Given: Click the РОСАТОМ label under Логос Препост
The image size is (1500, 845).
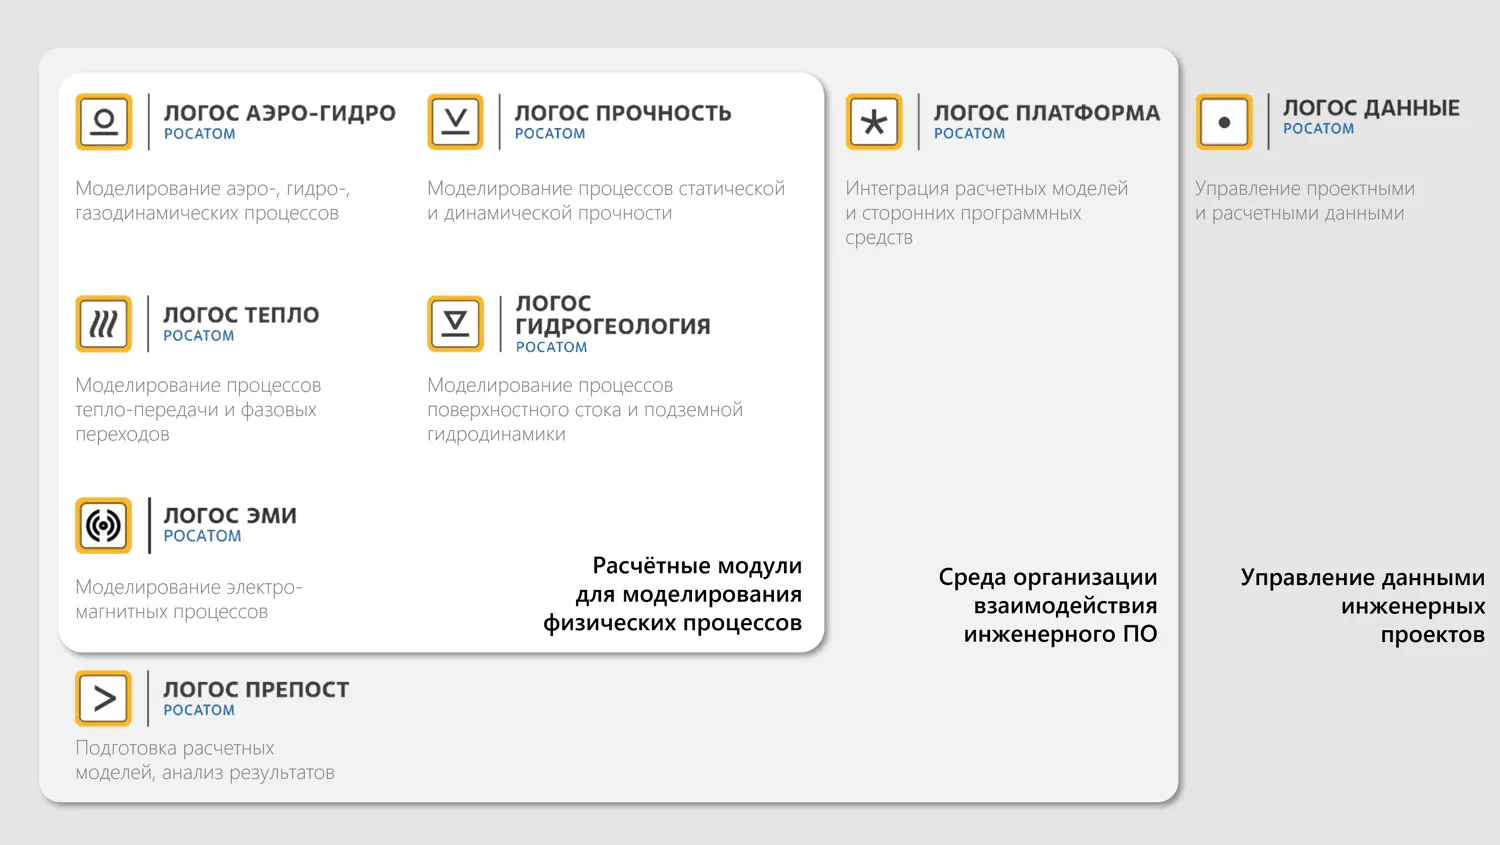Looking at the screenshot, I should (199, 710).
